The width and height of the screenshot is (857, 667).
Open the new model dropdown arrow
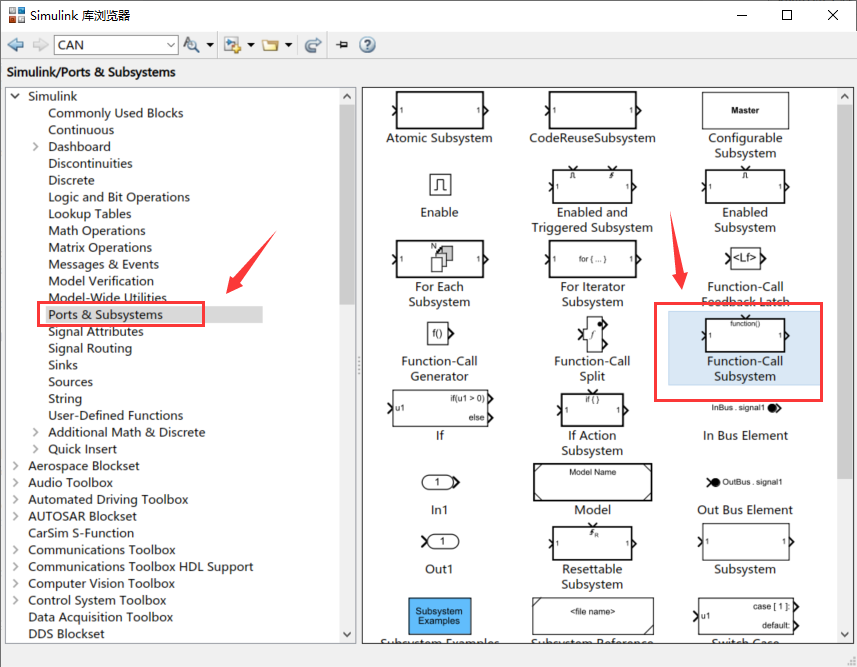[x=251, y=45]
